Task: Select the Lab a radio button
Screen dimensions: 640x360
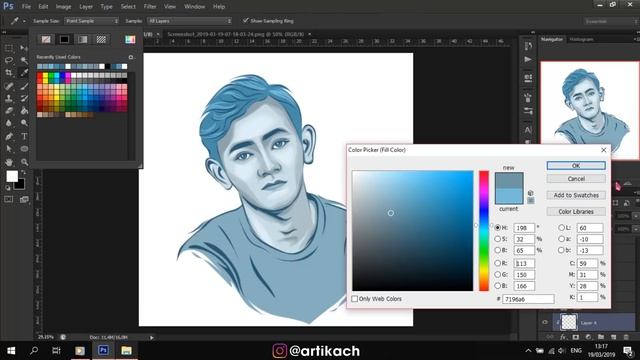Action: pos(562,239)
